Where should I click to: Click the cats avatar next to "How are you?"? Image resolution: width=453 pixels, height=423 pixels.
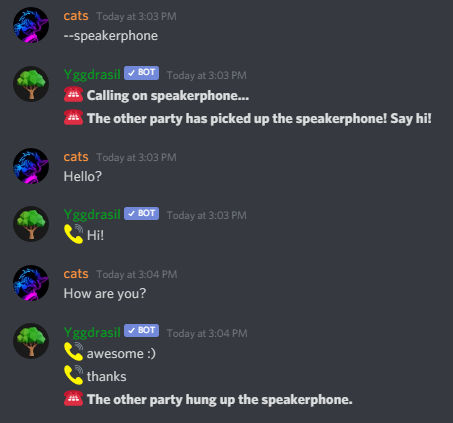(31, 283)
